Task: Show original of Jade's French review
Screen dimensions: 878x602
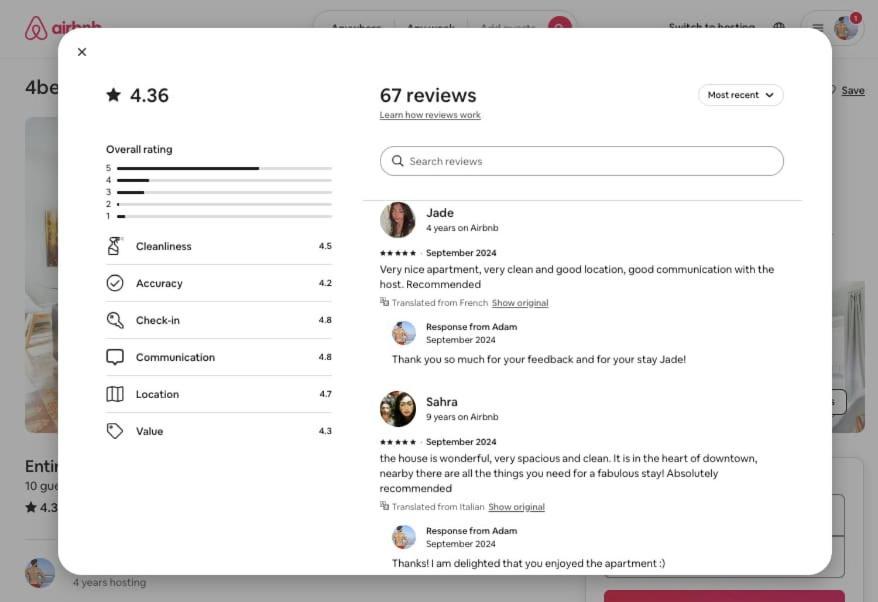Action: click(x=520, y=303)
